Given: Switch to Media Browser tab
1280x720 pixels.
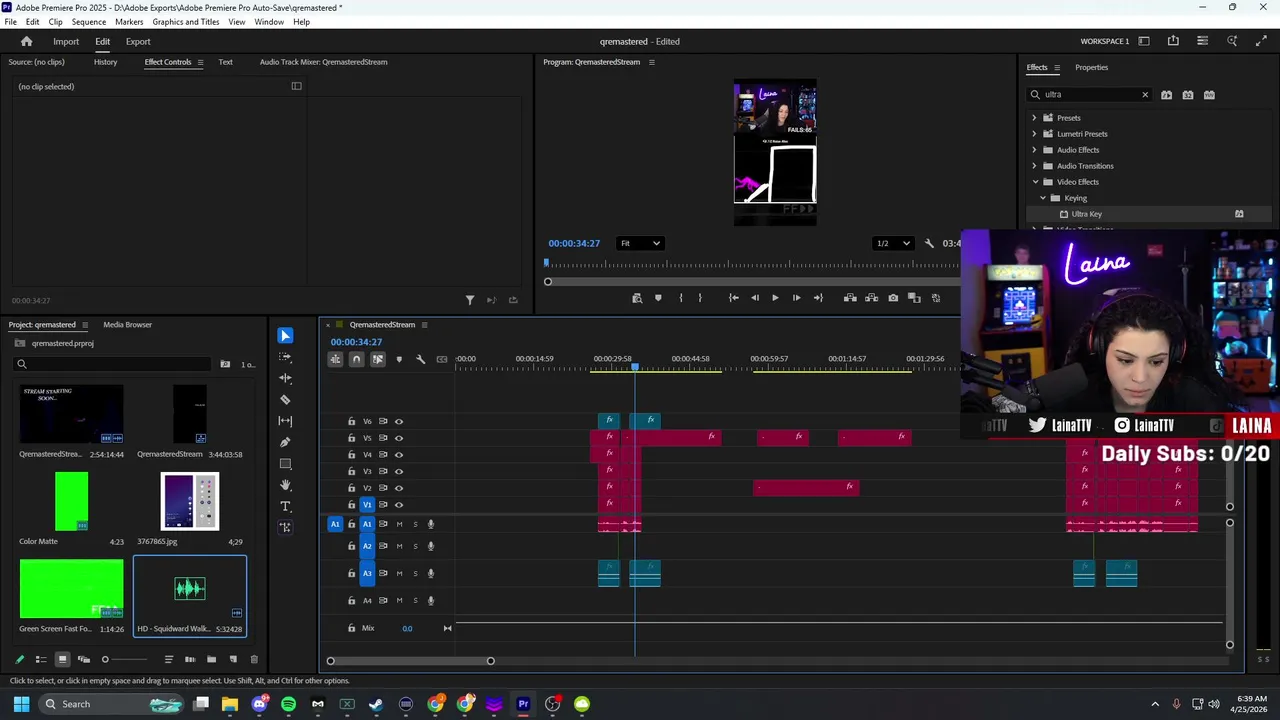Looking at the screenshot, I should pyautogui.click(x=127, y=325).
